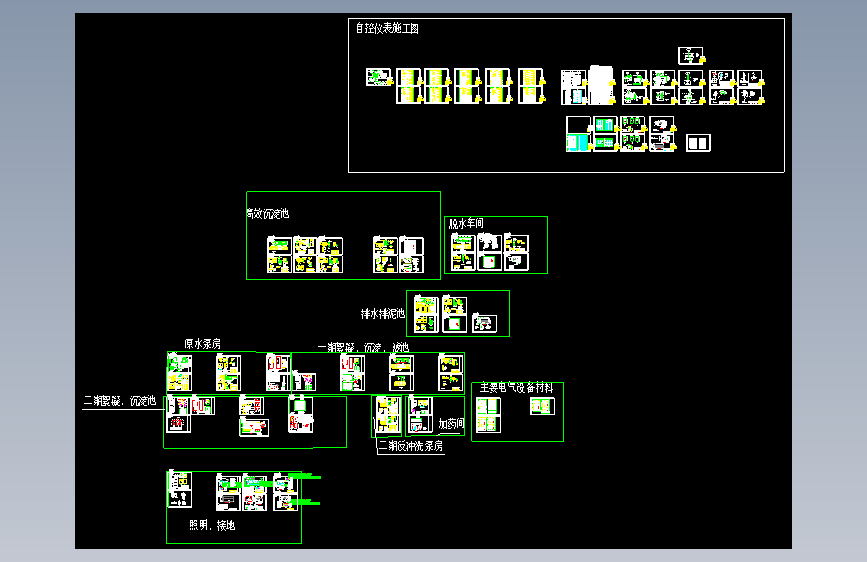Click the 加药间 label

pyautogui.click(x=451, y=424)
